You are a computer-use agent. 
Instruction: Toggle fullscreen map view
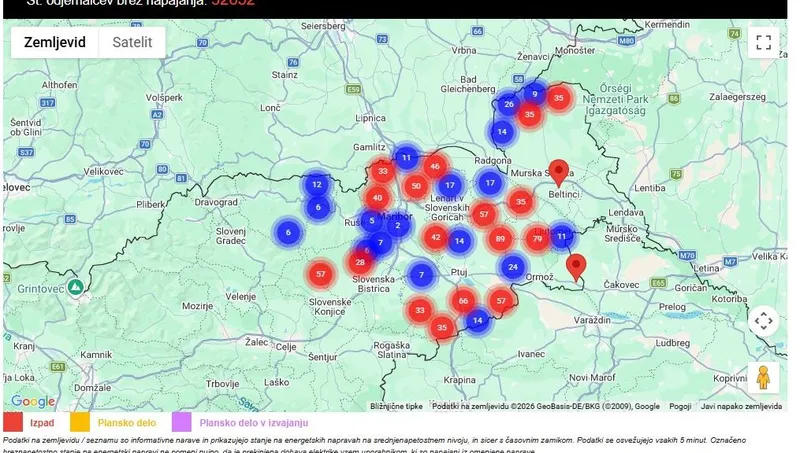(763, 42)
